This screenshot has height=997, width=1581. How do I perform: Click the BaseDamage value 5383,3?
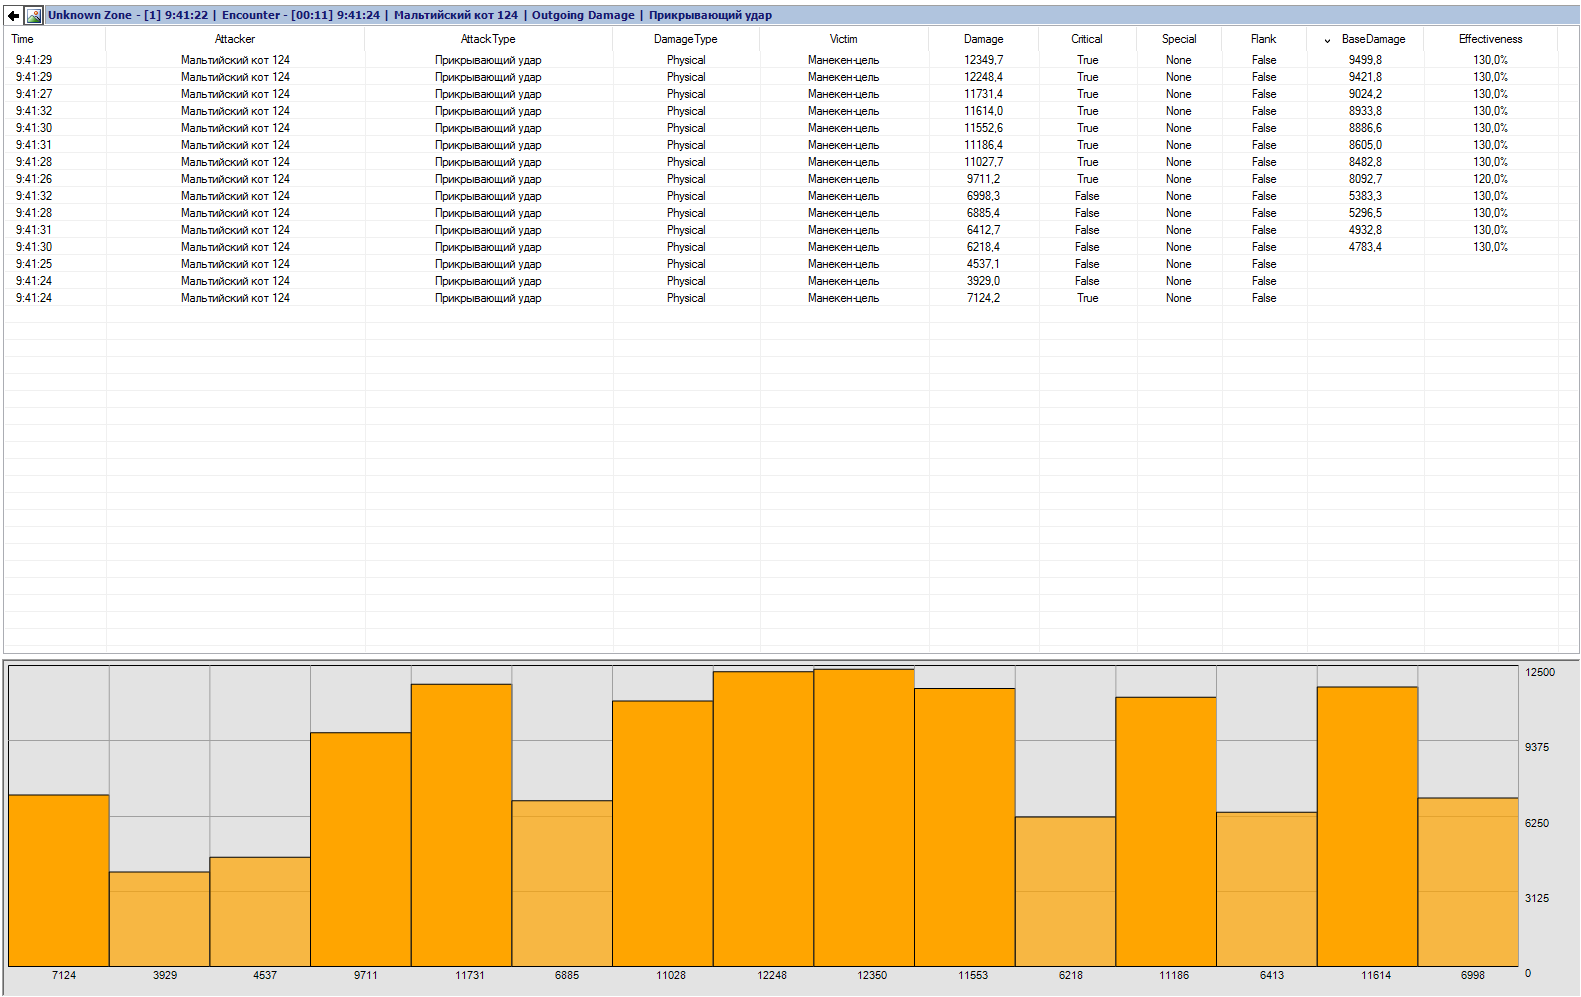tap(1365, 196)
